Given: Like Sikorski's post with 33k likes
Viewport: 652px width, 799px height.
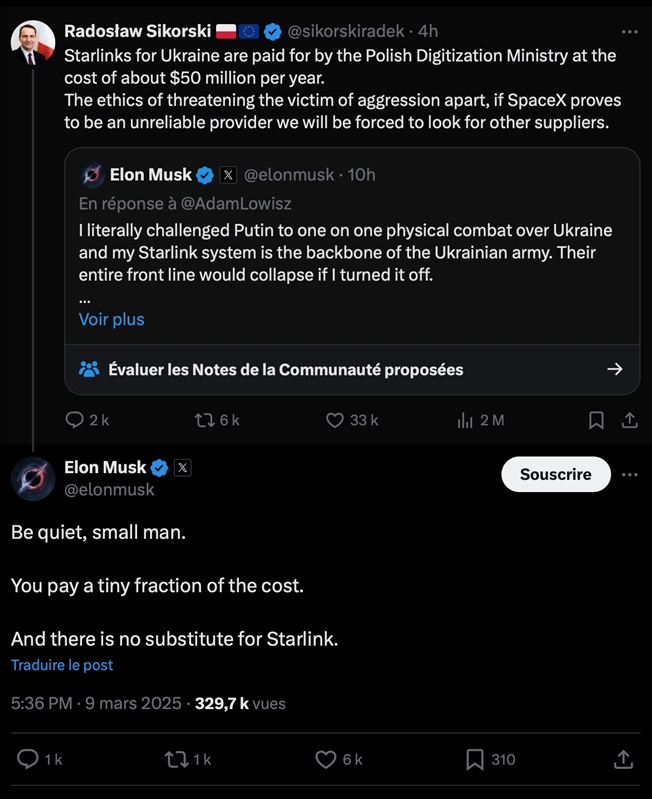Looking at the screenshot, I should pos(336,420).
